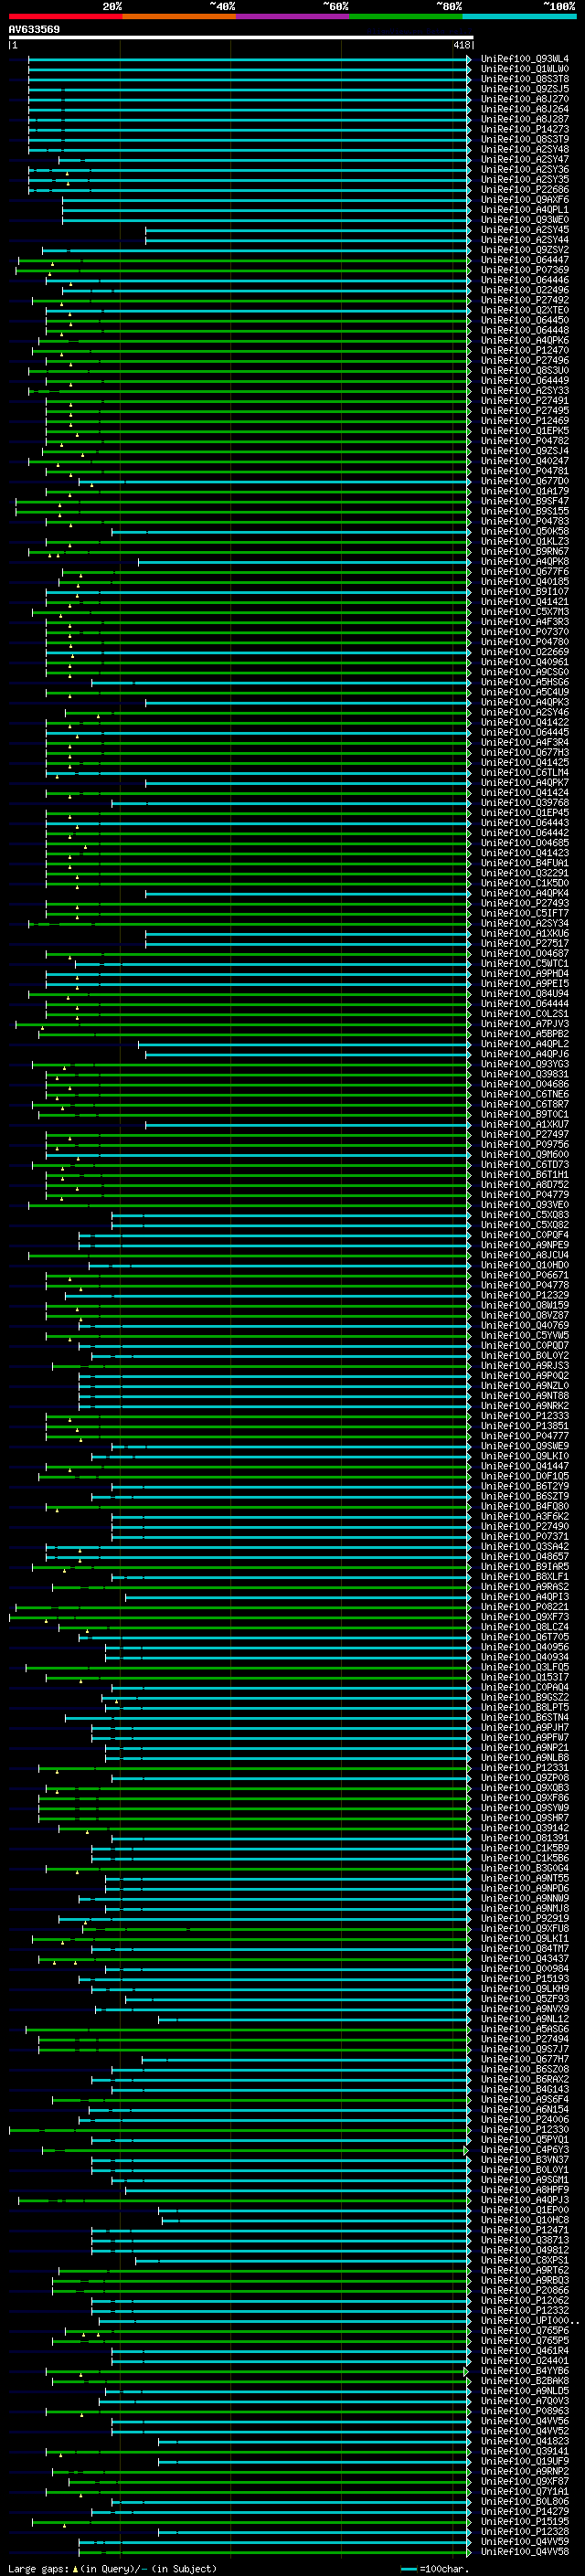585x2576 pixels.
Task: Select the label UniRef100_C5YVW5
Action: pos(525,1336)
